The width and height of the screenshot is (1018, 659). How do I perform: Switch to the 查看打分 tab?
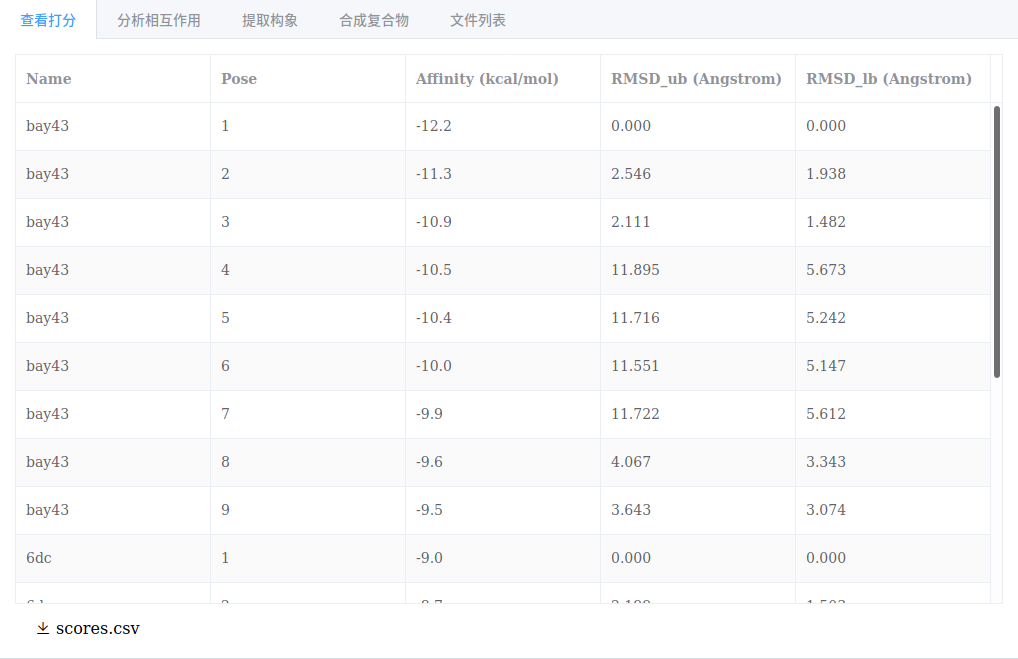pyautogui.click(x=48, y=20)
